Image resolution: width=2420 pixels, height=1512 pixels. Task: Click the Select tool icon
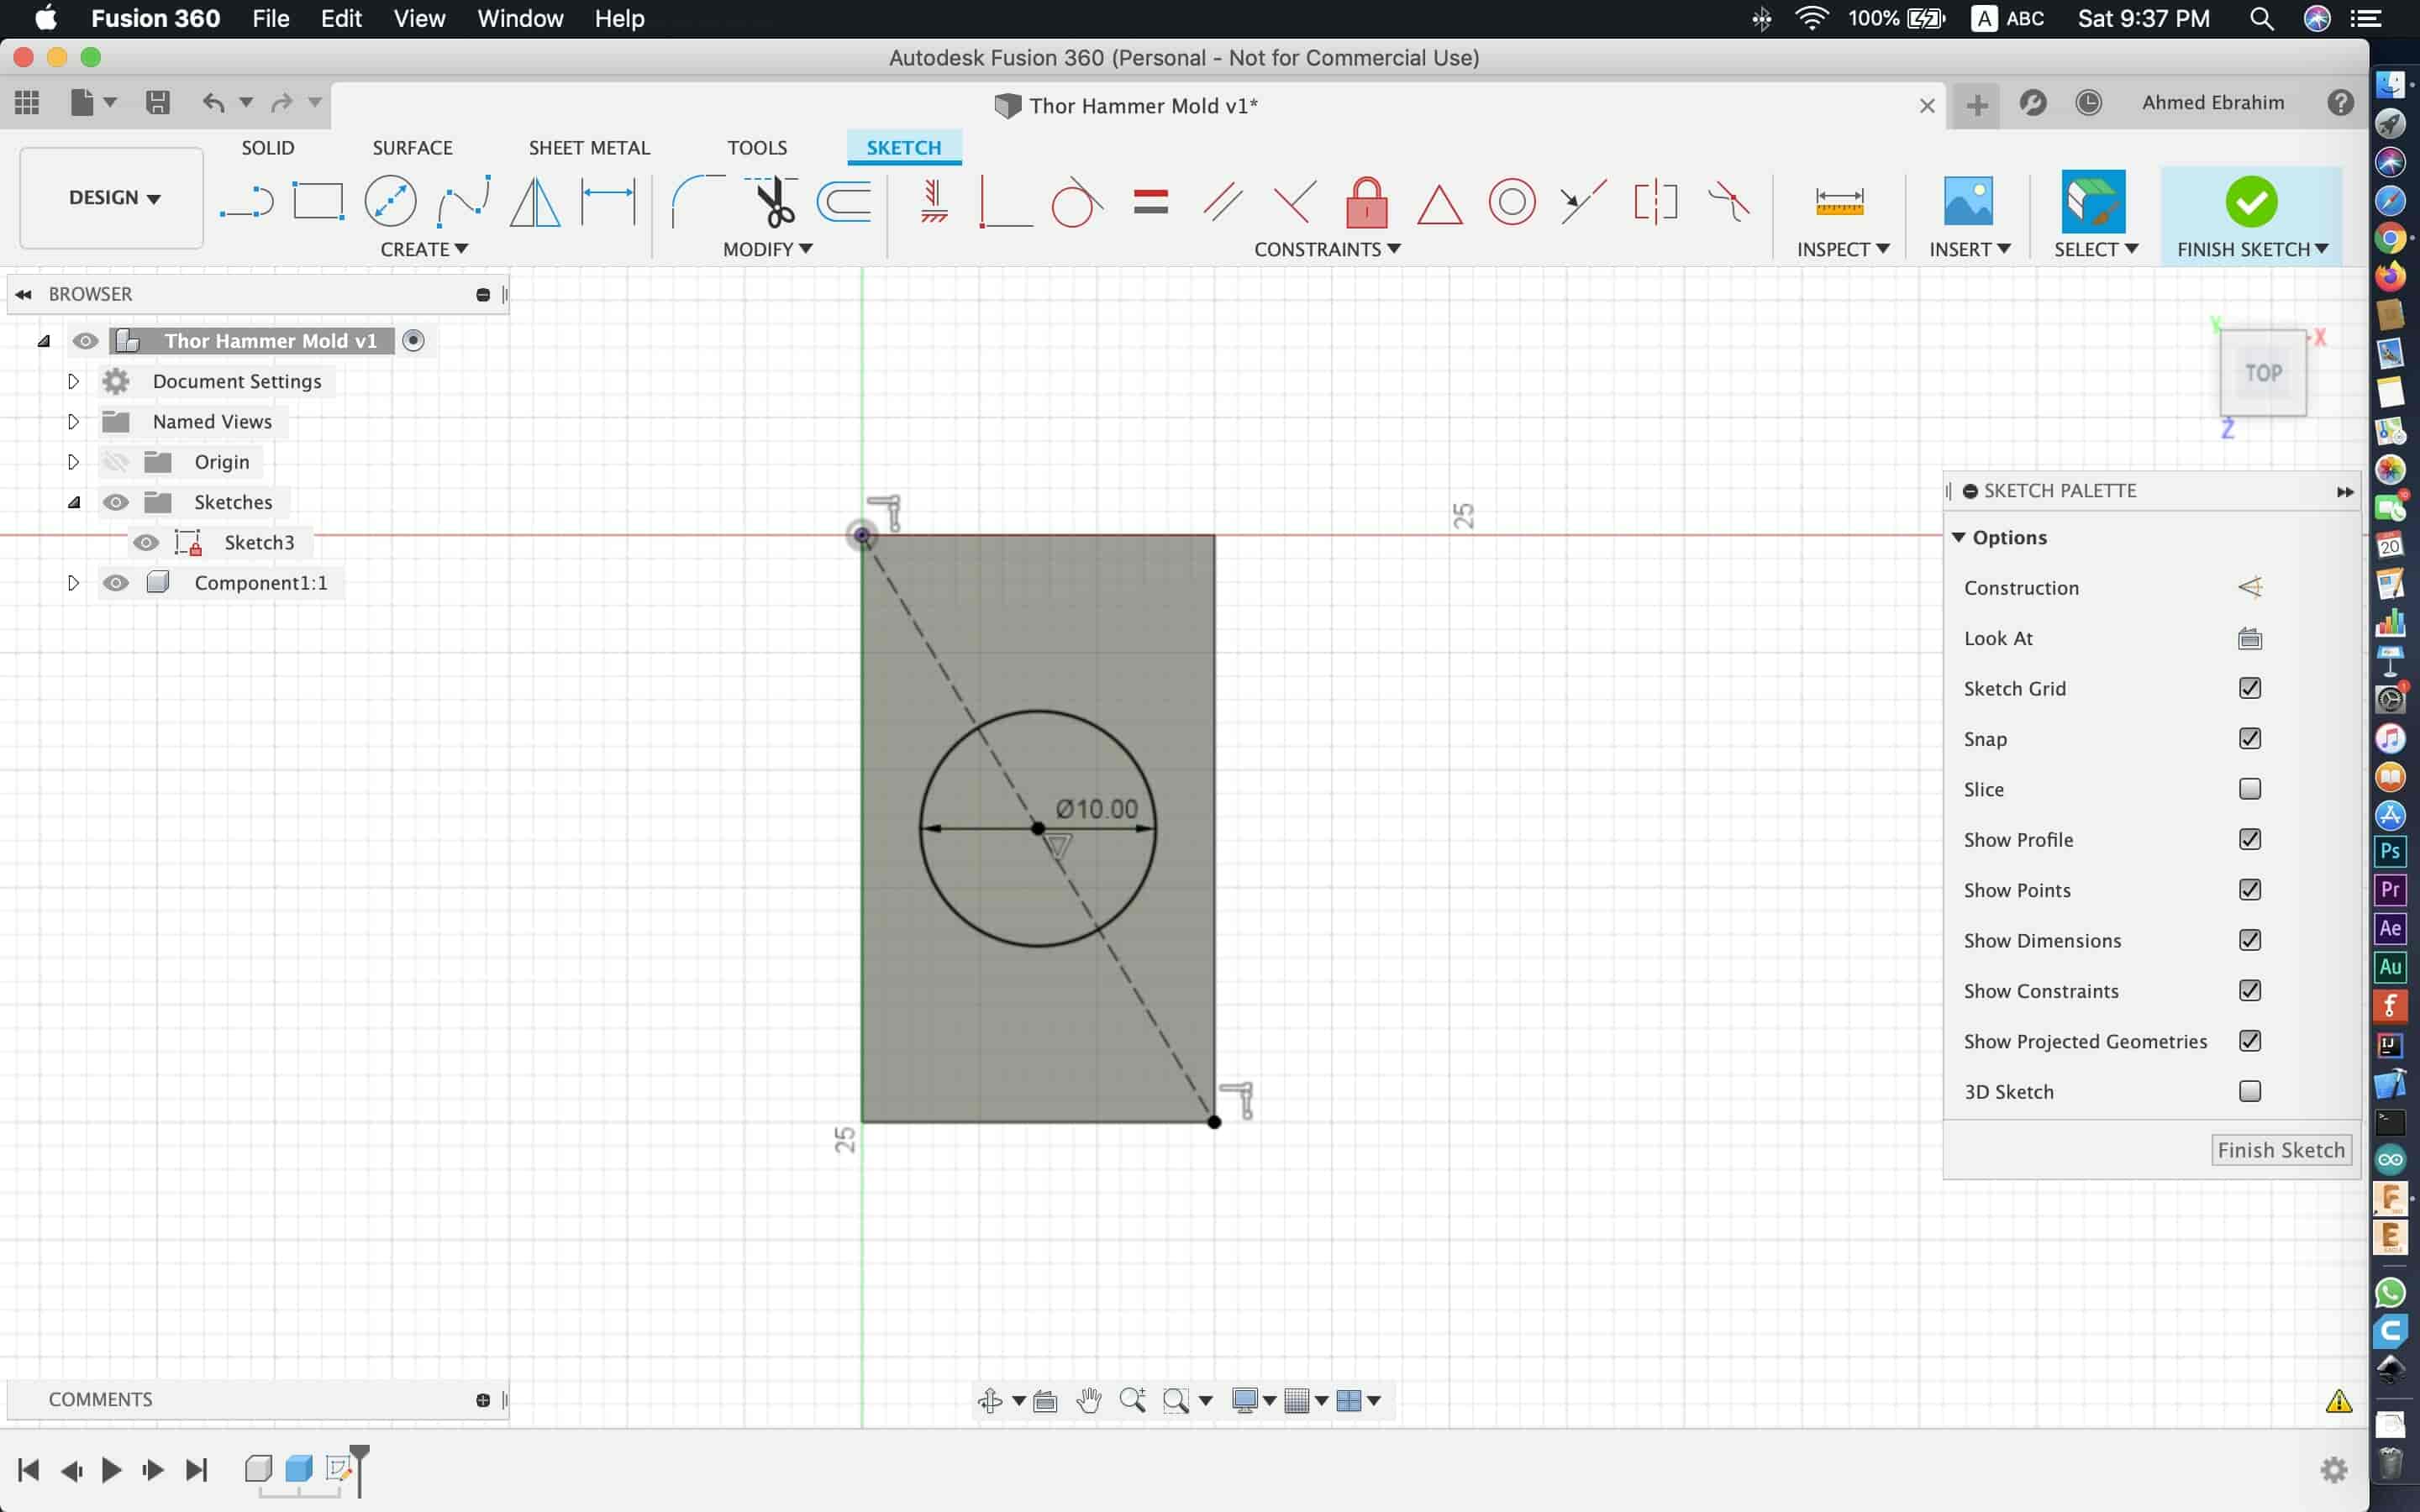pos(2093,201)
